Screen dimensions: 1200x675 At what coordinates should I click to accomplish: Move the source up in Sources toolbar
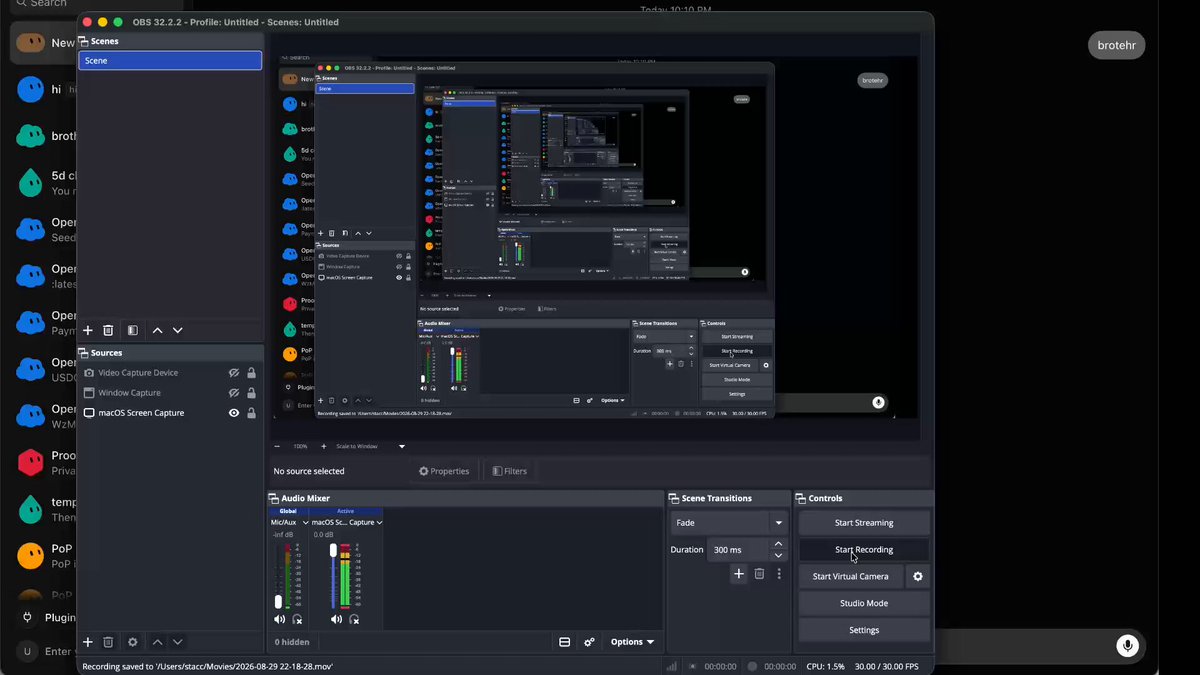coord(157,642)
